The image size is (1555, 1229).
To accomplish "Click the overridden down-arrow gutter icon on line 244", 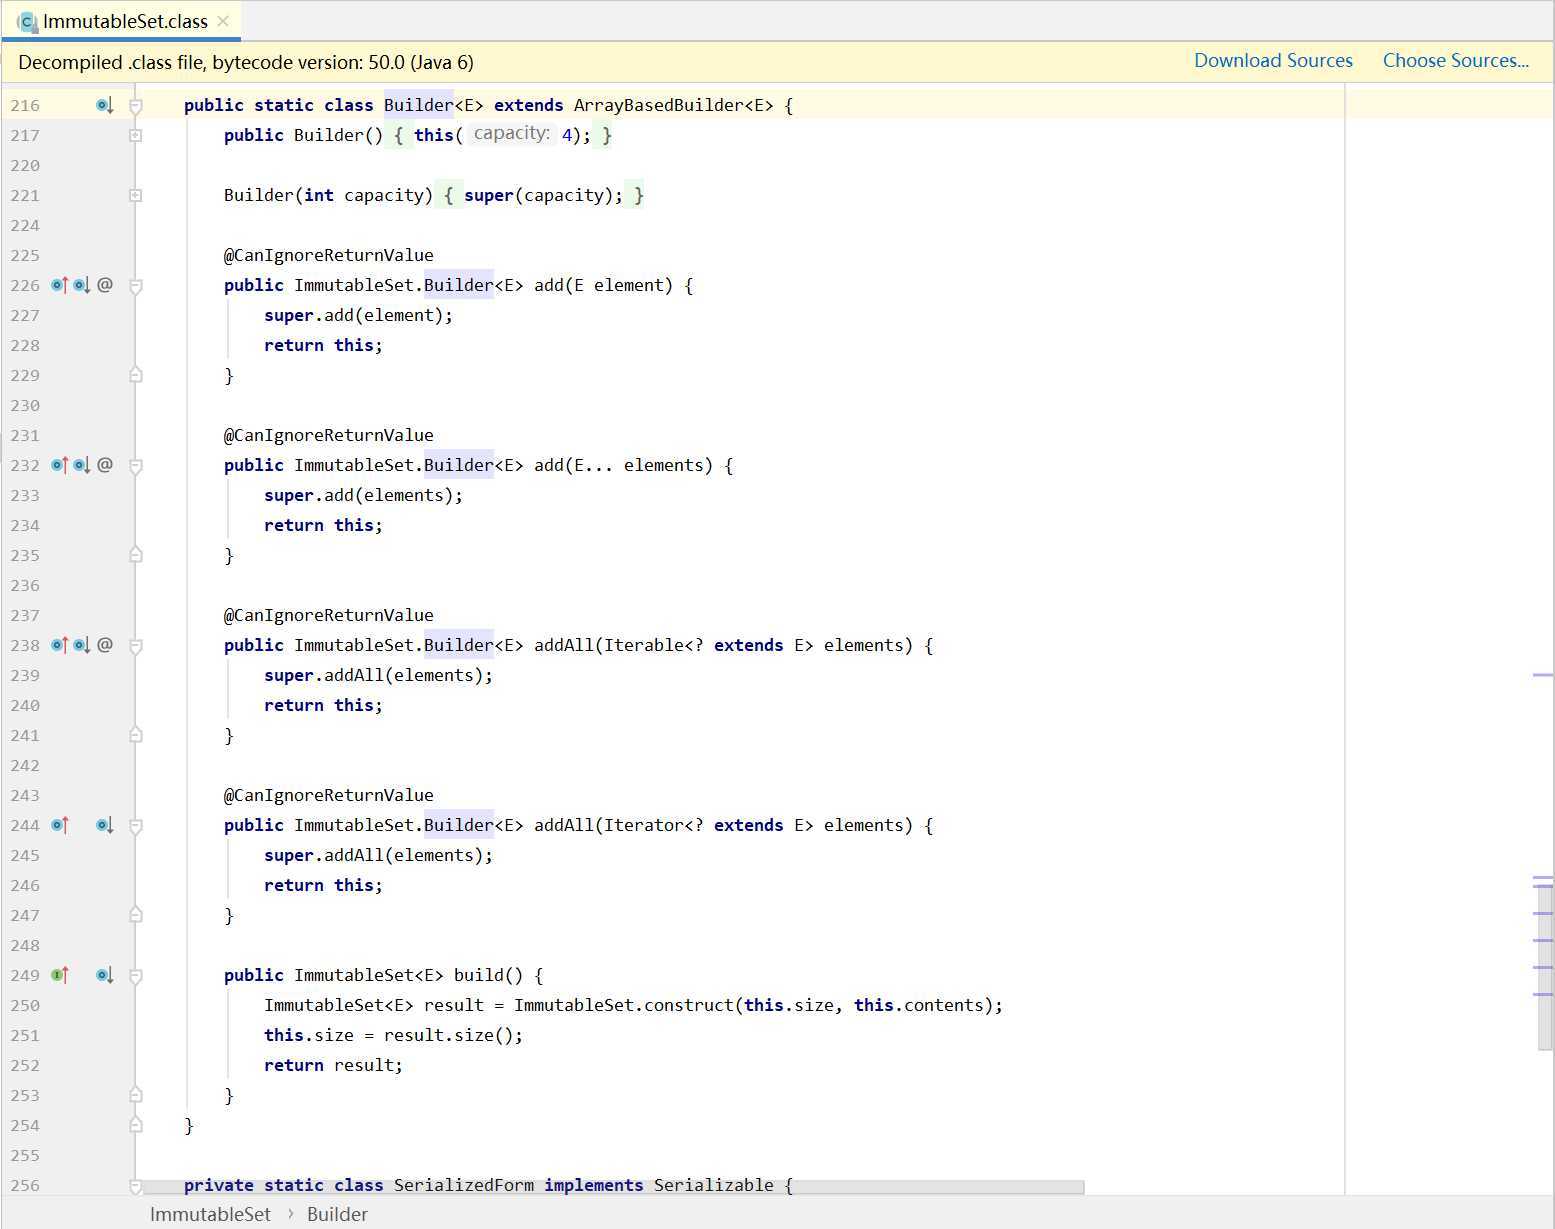I will click(x=104, y=825).
